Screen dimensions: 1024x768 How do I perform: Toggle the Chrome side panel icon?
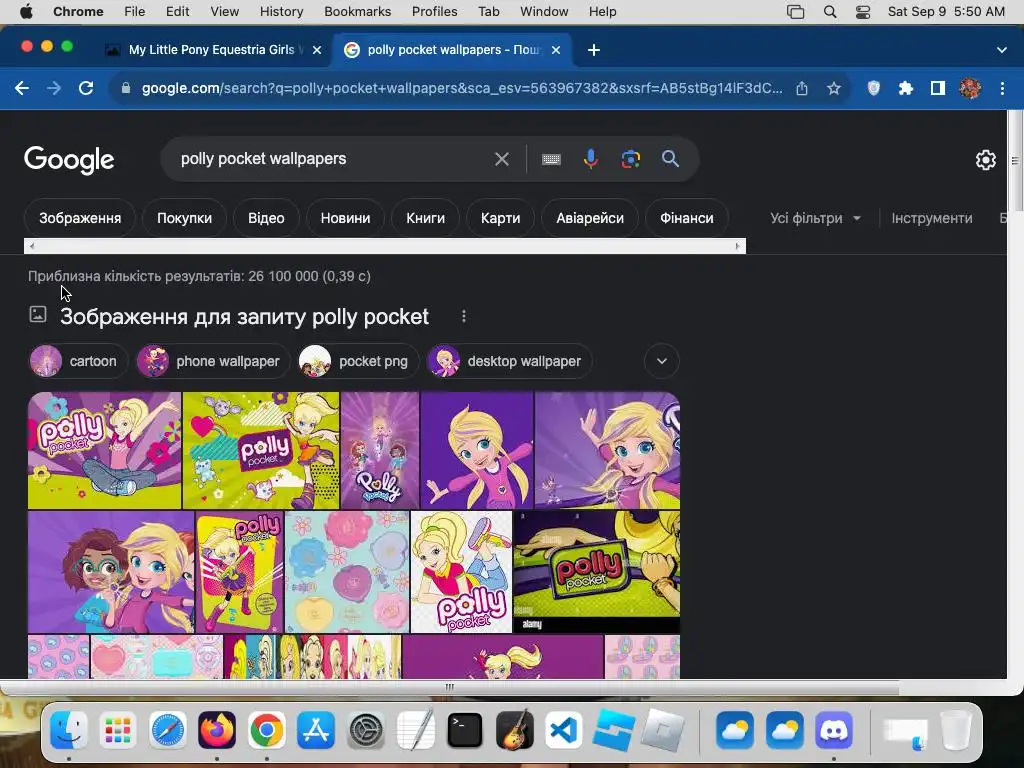pos(938,88)
